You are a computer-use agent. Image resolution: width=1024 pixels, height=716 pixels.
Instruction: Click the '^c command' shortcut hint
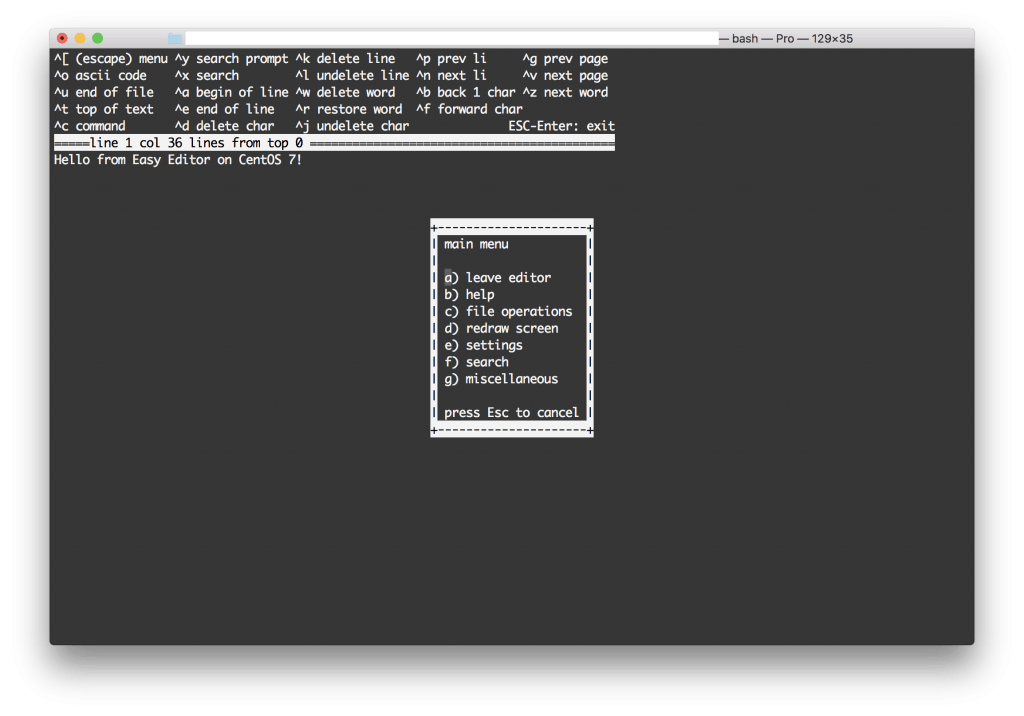[90, 126]
